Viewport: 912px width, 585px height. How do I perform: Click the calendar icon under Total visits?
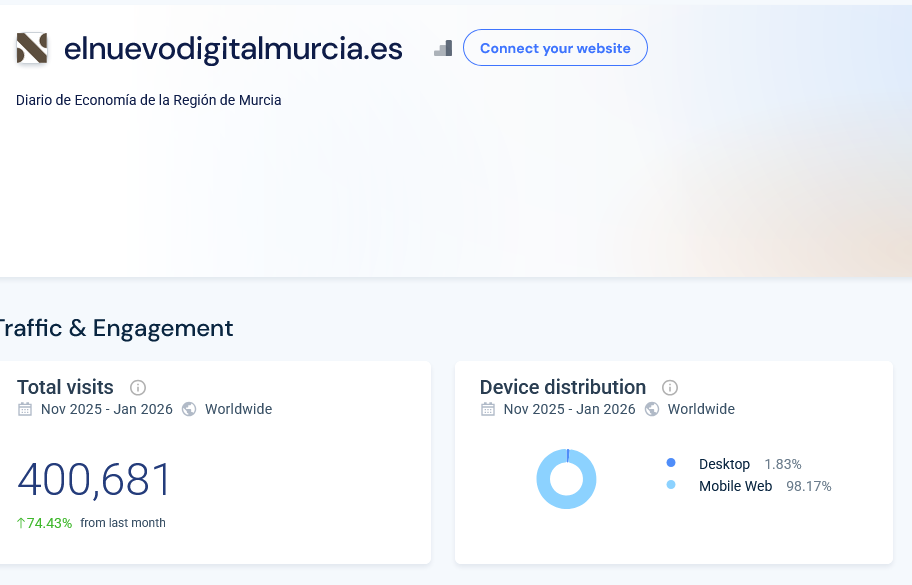point(25,409)
